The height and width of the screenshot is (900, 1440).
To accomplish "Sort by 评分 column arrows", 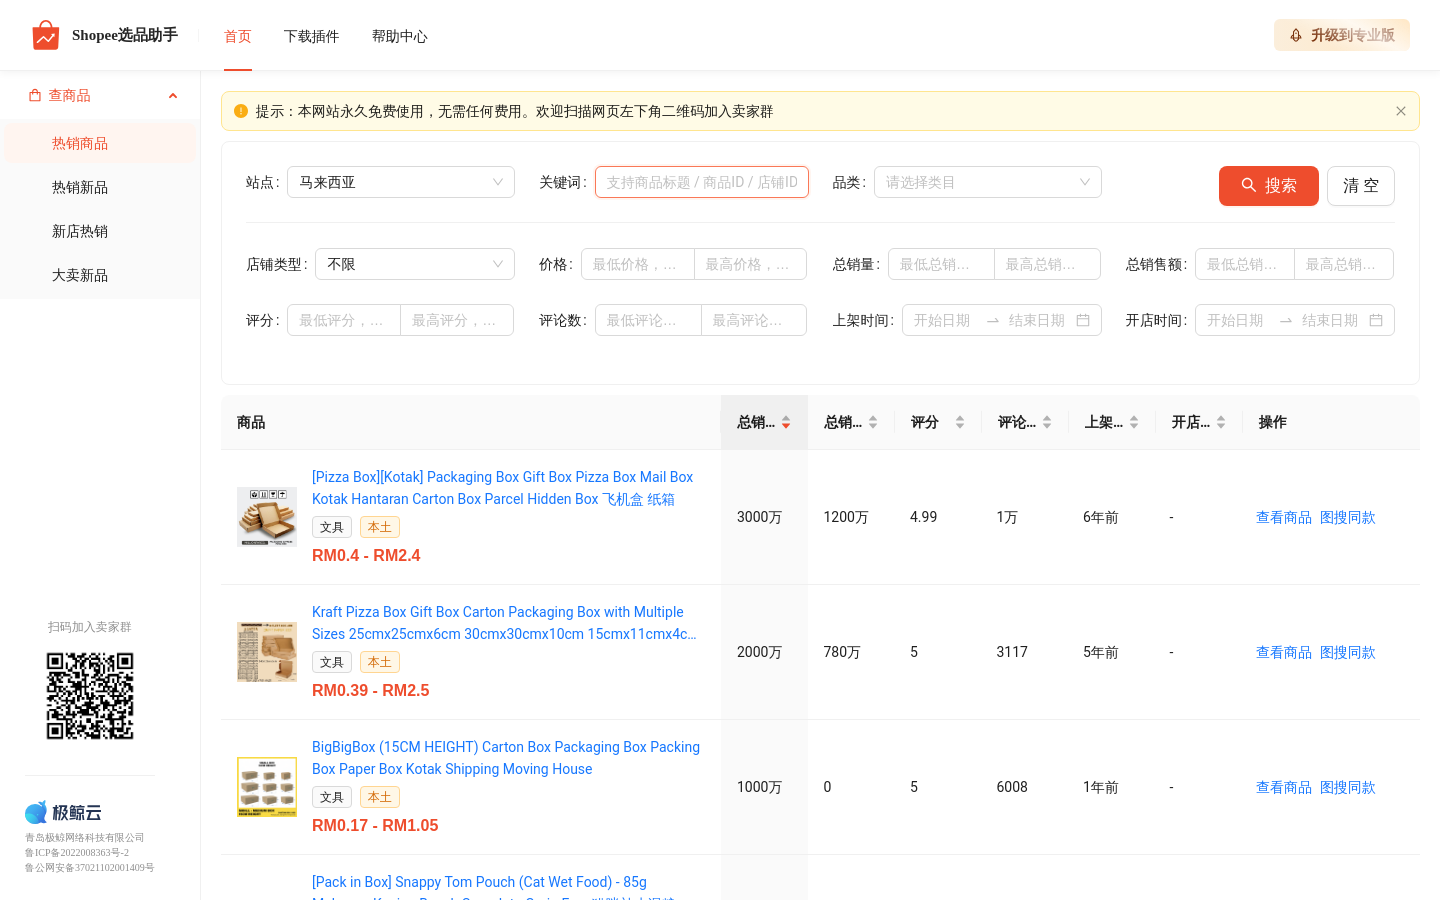I will [x=960, y=422].
